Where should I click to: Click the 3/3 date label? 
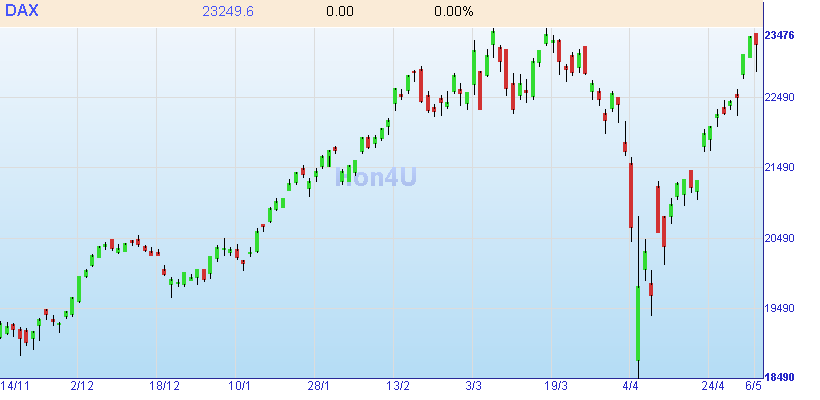474,386
